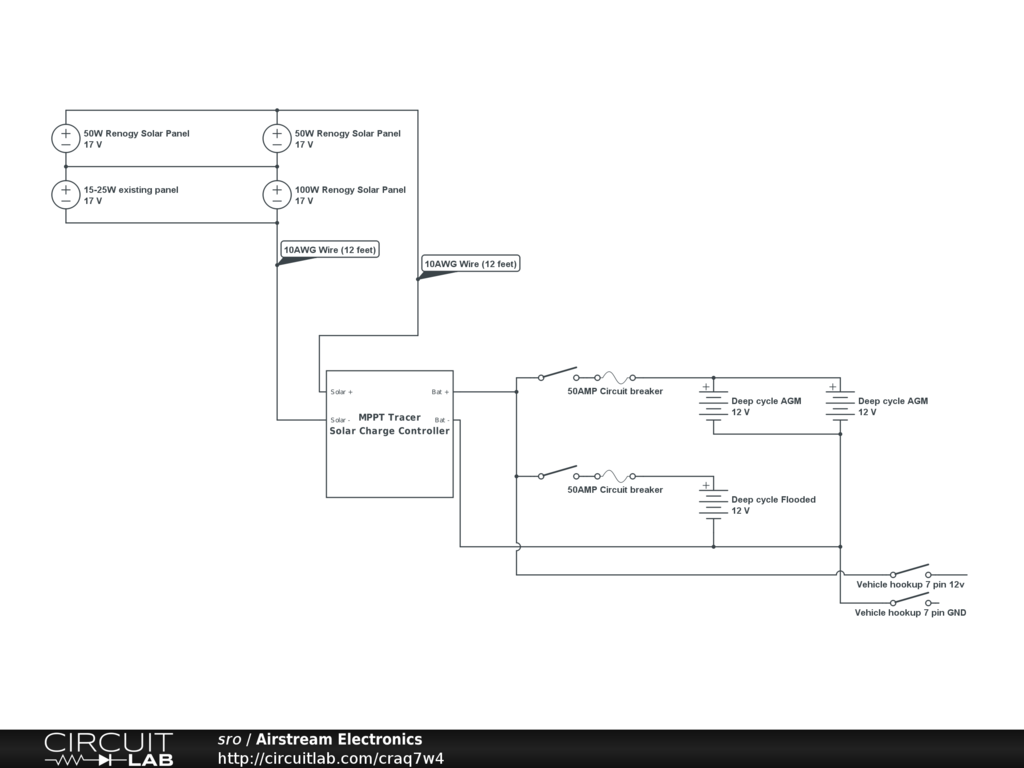
Task: Open the circuitlab.com/craq7w4 link
Action: 330,758
